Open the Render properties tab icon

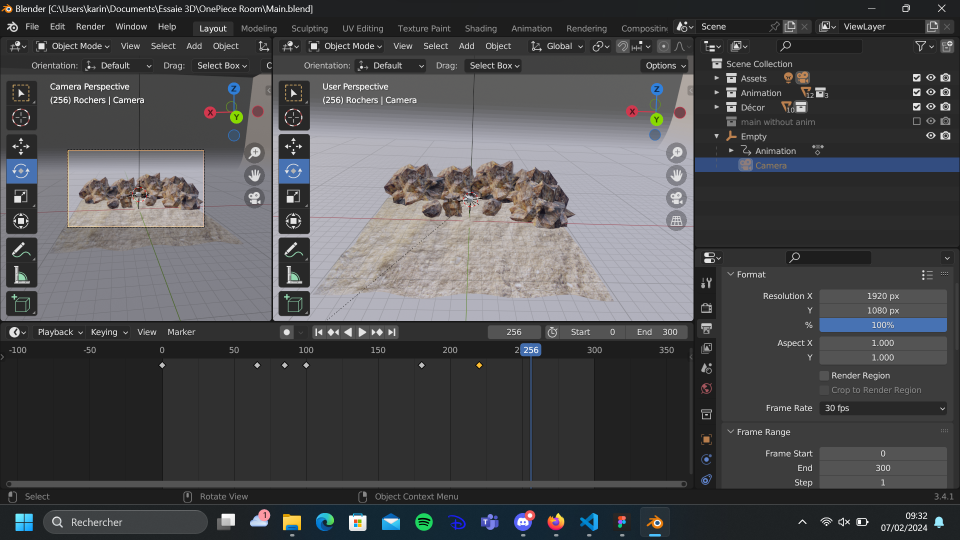pos(707,307)
